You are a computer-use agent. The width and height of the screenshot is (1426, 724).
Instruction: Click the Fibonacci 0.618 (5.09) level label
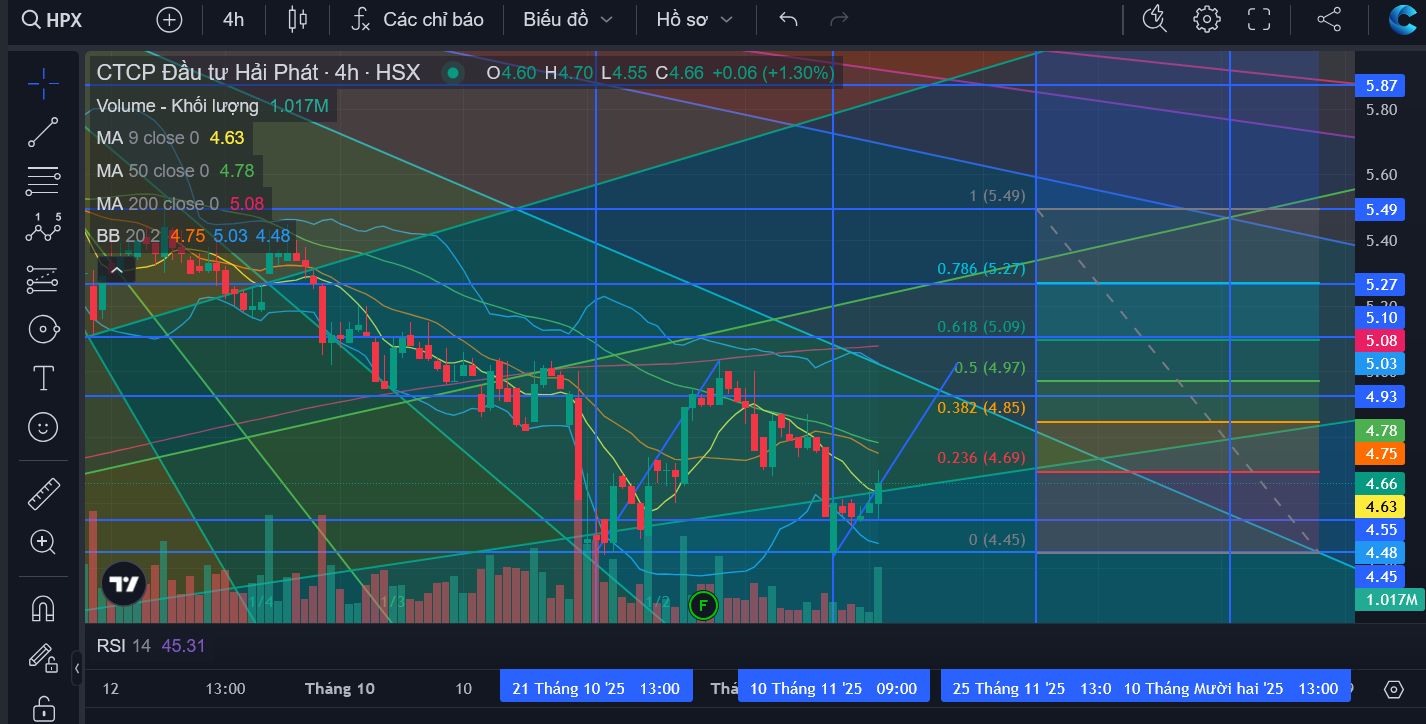pos(981,326)
